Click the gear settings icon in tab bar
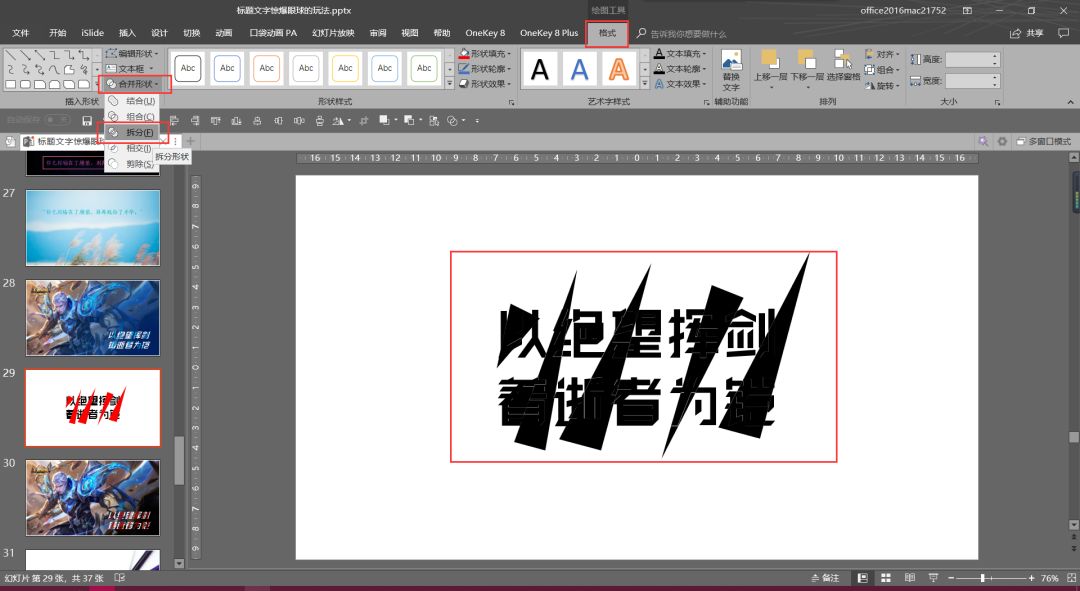Viewport: 1080px width, 591px height. pyautogui.click(x=1002, y=141)
